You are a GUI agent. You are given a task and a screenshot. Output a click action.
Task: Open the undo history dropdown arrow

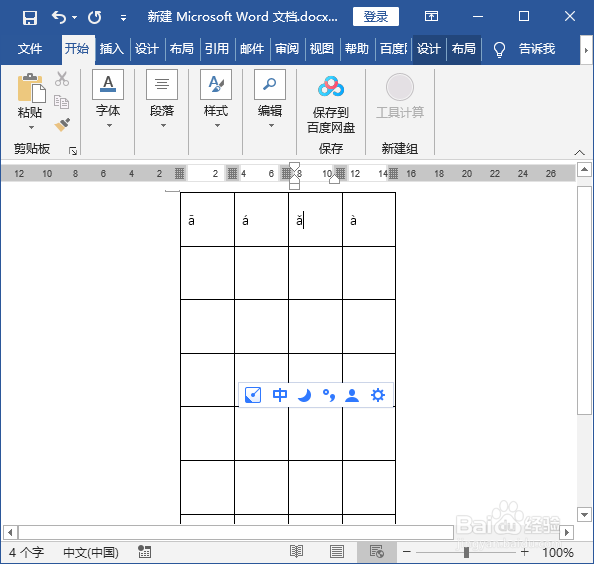click(x=74, y=17)
